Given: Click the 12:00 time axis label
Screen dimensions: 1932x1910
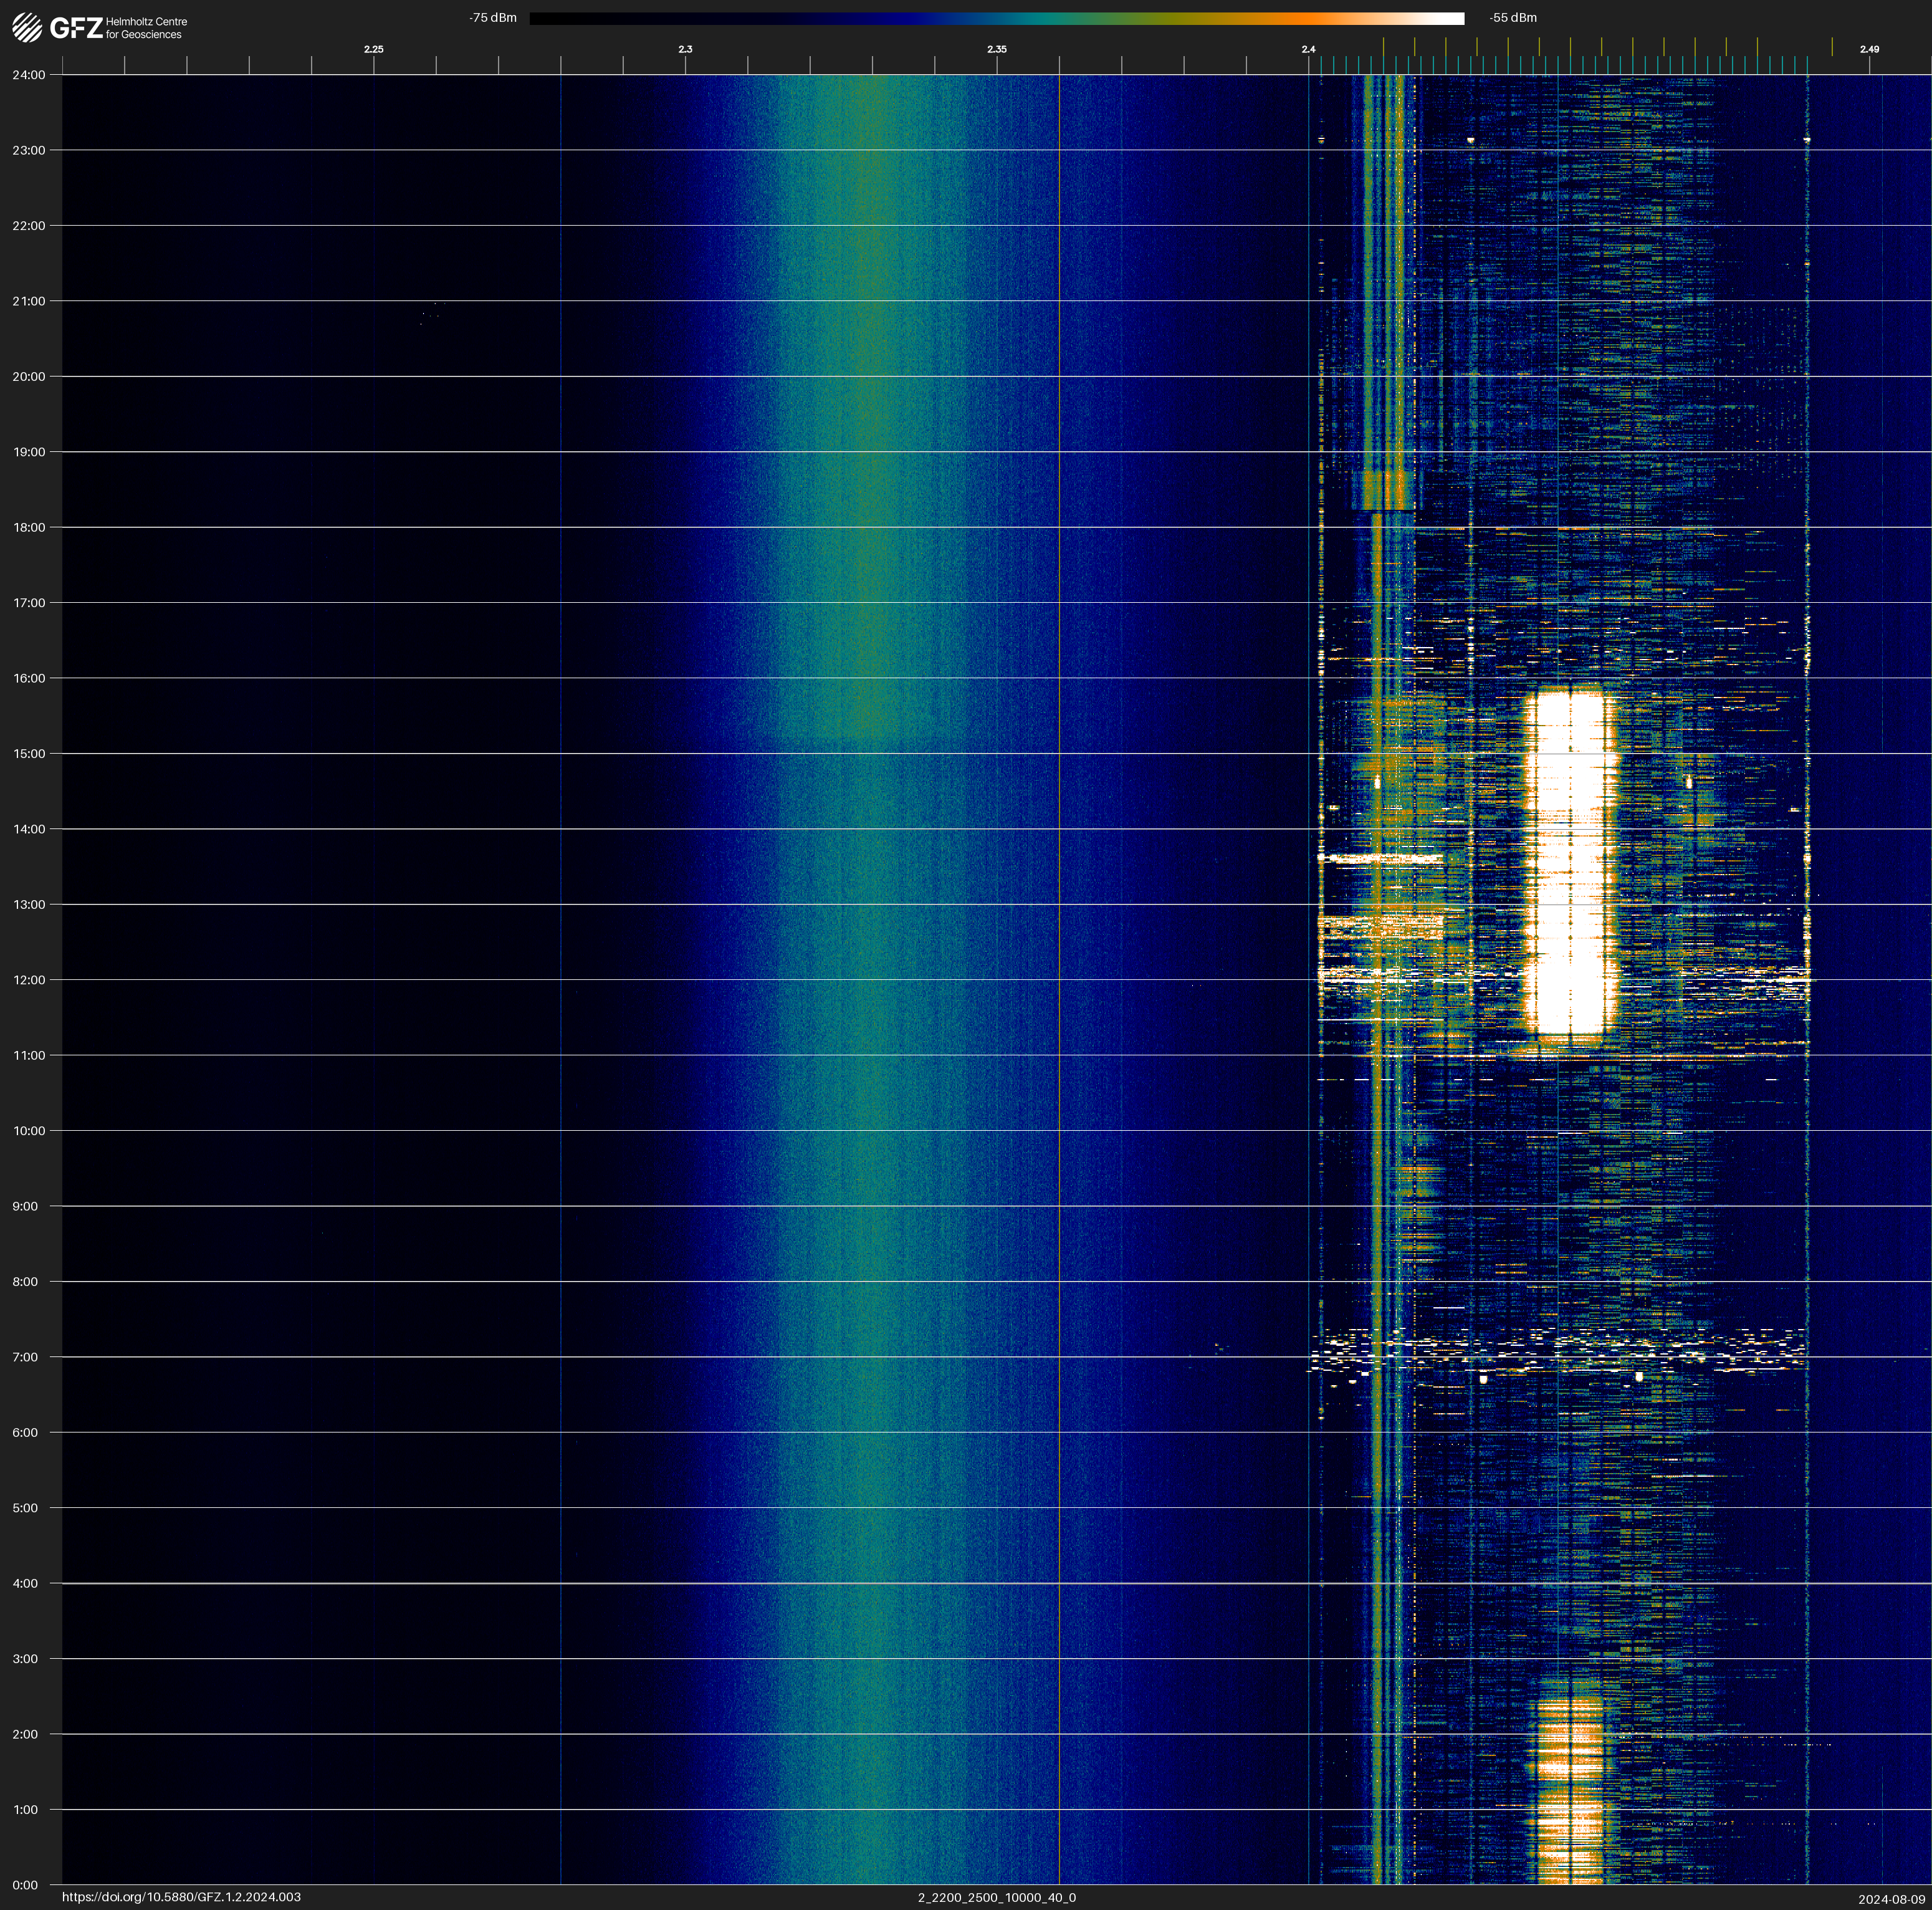Looking at the screenshot, I should tap(29, 980).
